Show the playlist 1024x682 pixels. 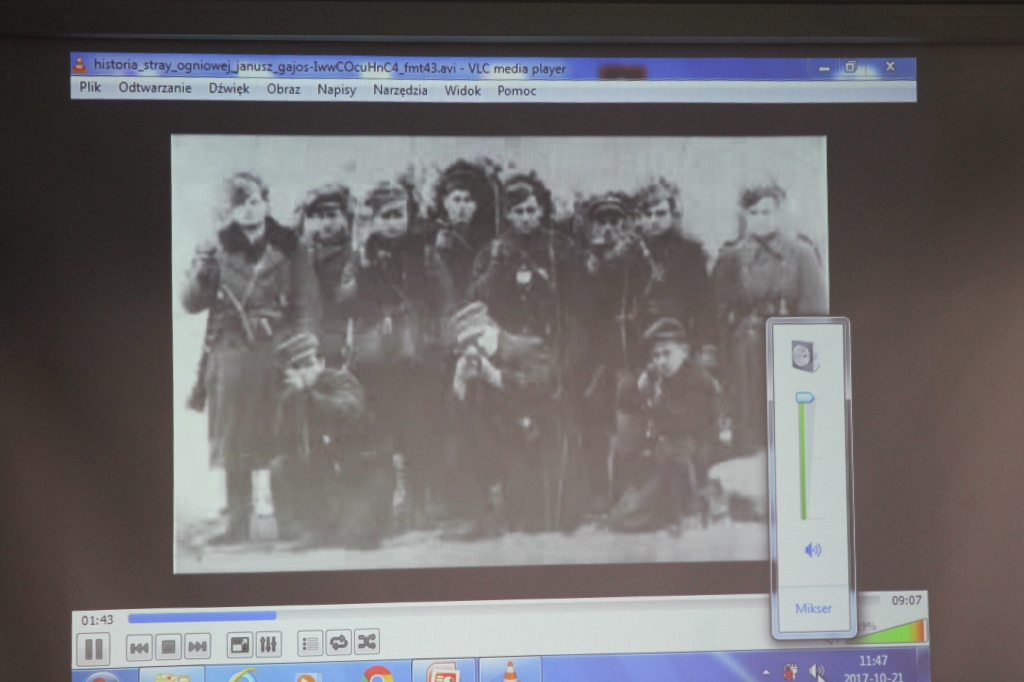click(x=310, y=643)
